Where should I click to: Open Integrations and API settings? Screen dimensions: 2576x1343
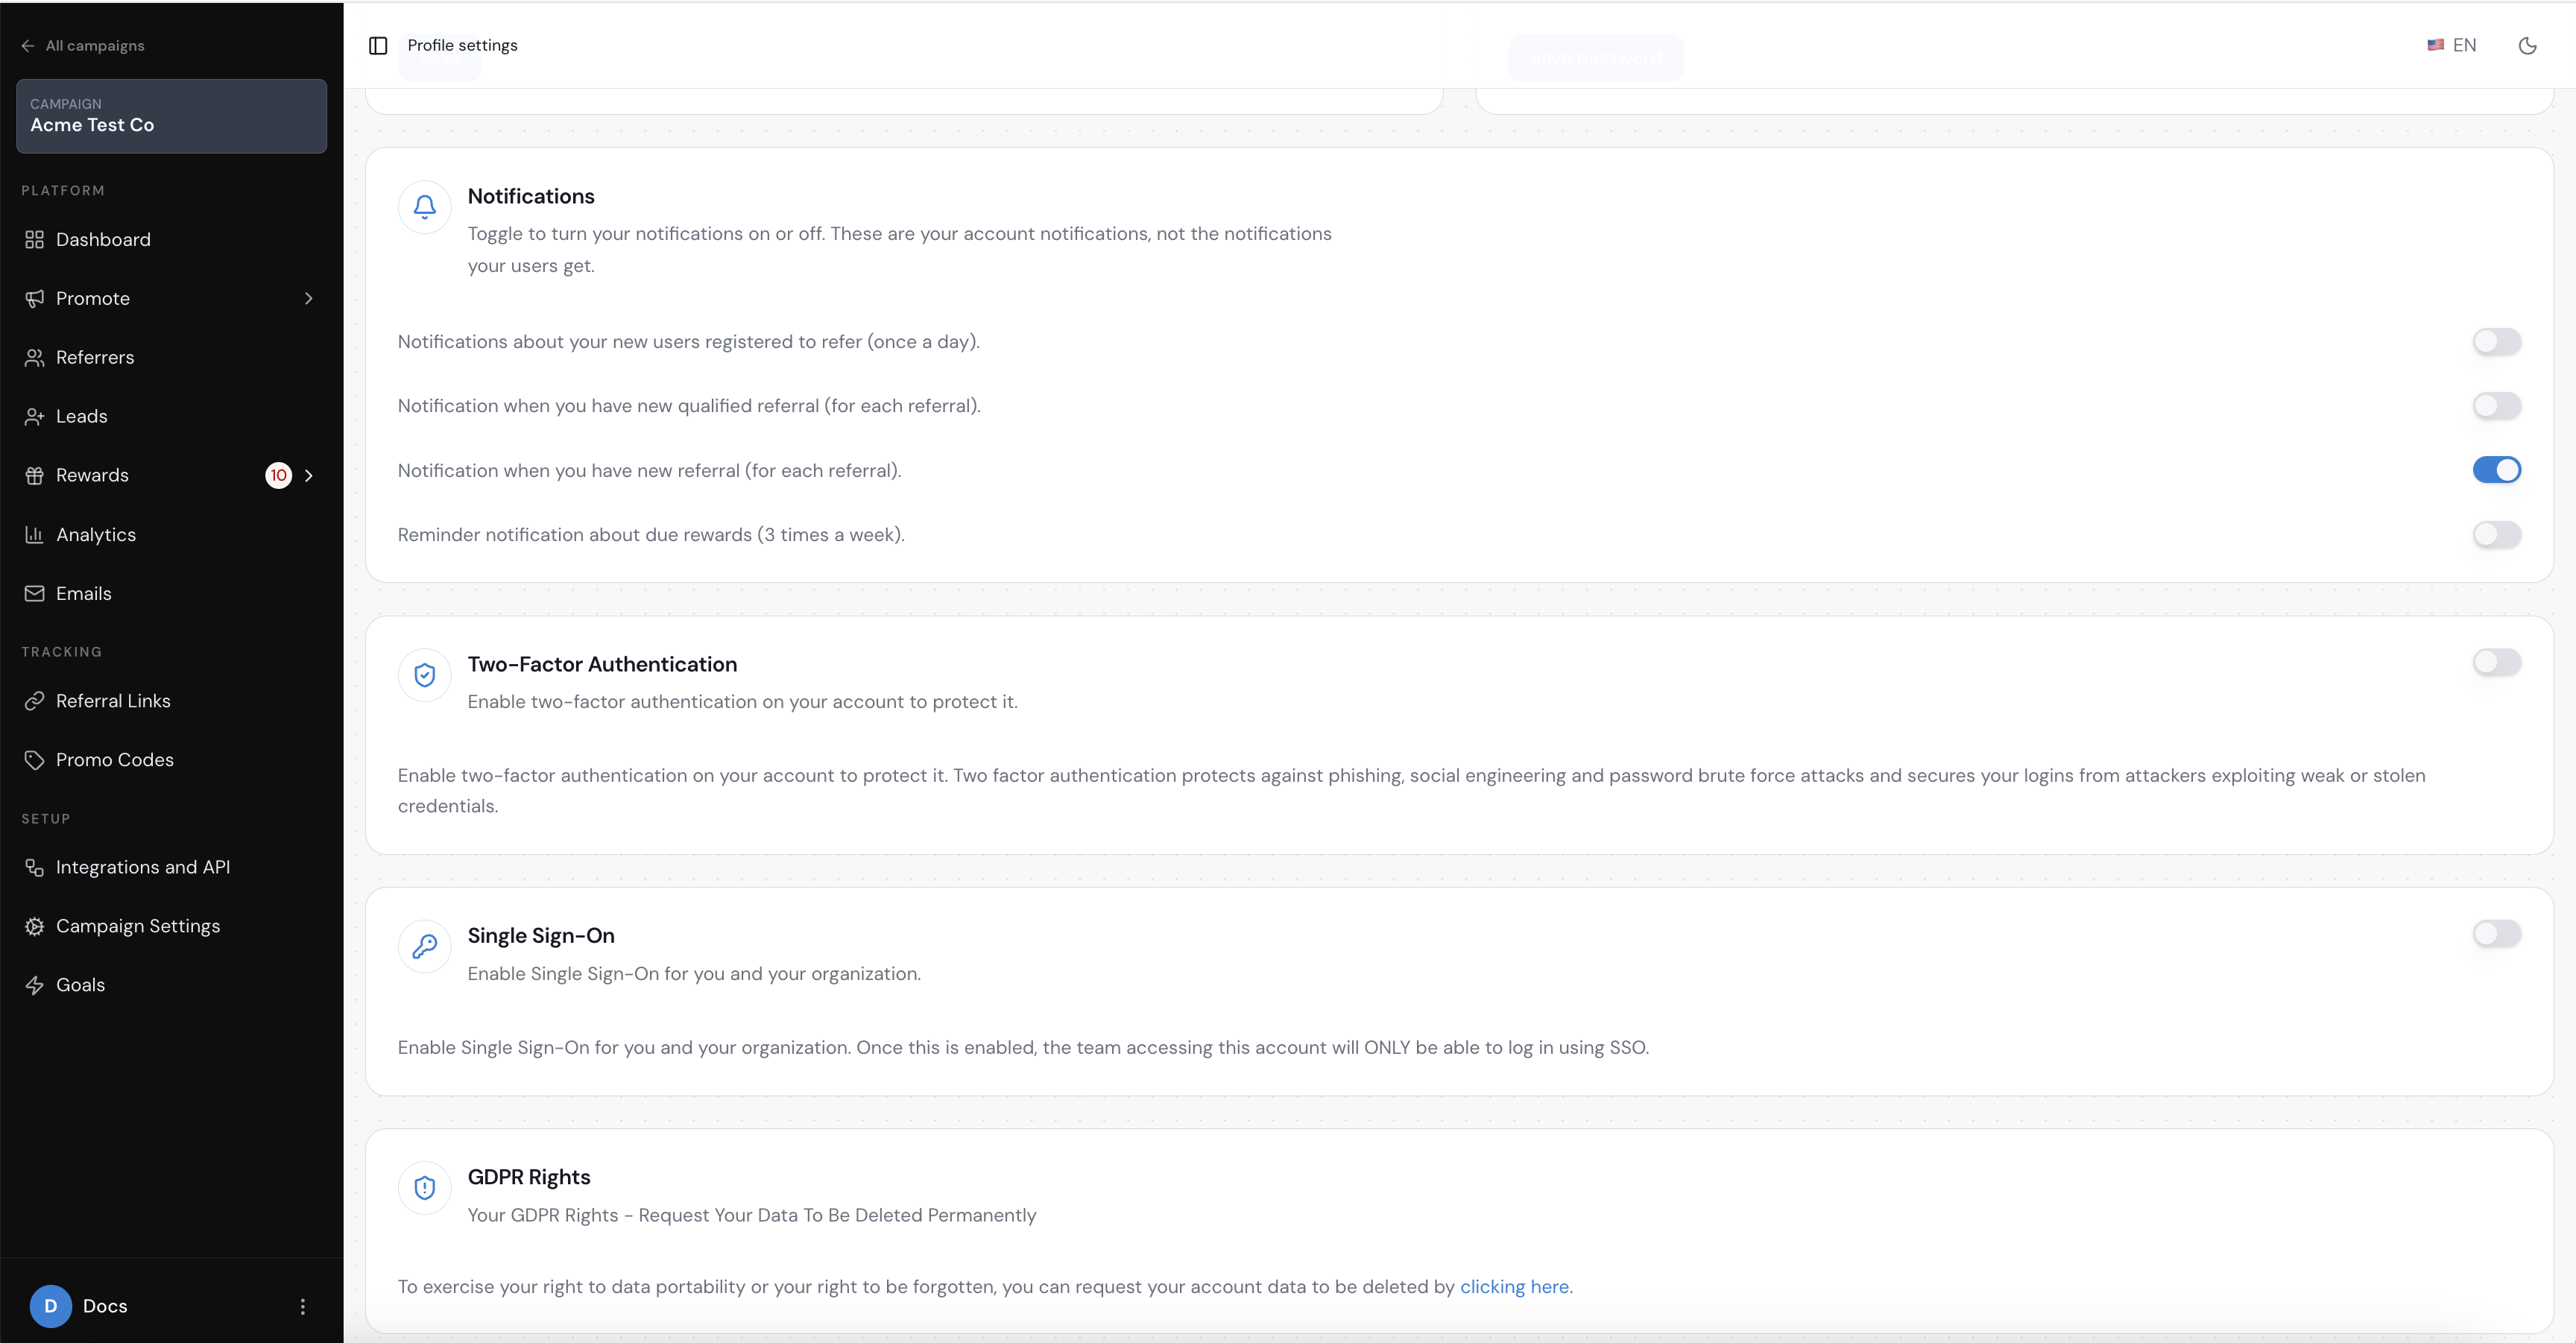[x=171, y=868]
